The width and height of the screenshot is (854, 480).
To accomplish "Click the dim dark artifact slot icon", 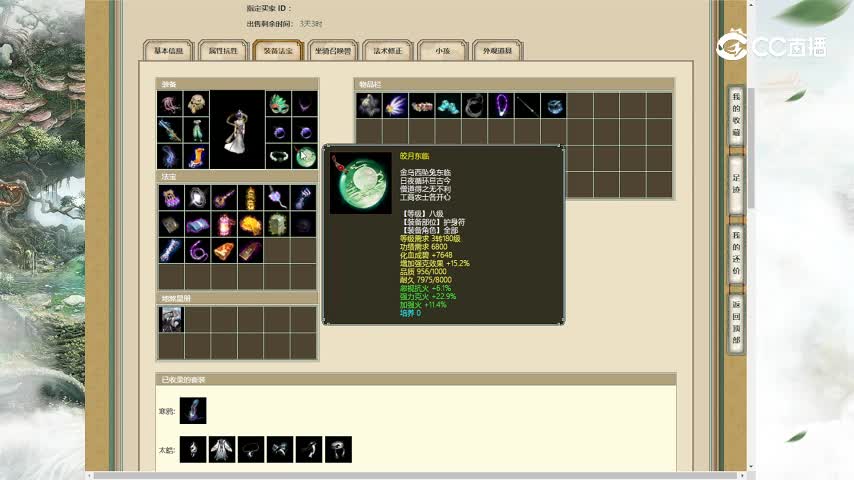I will click(x=303, y=224).
